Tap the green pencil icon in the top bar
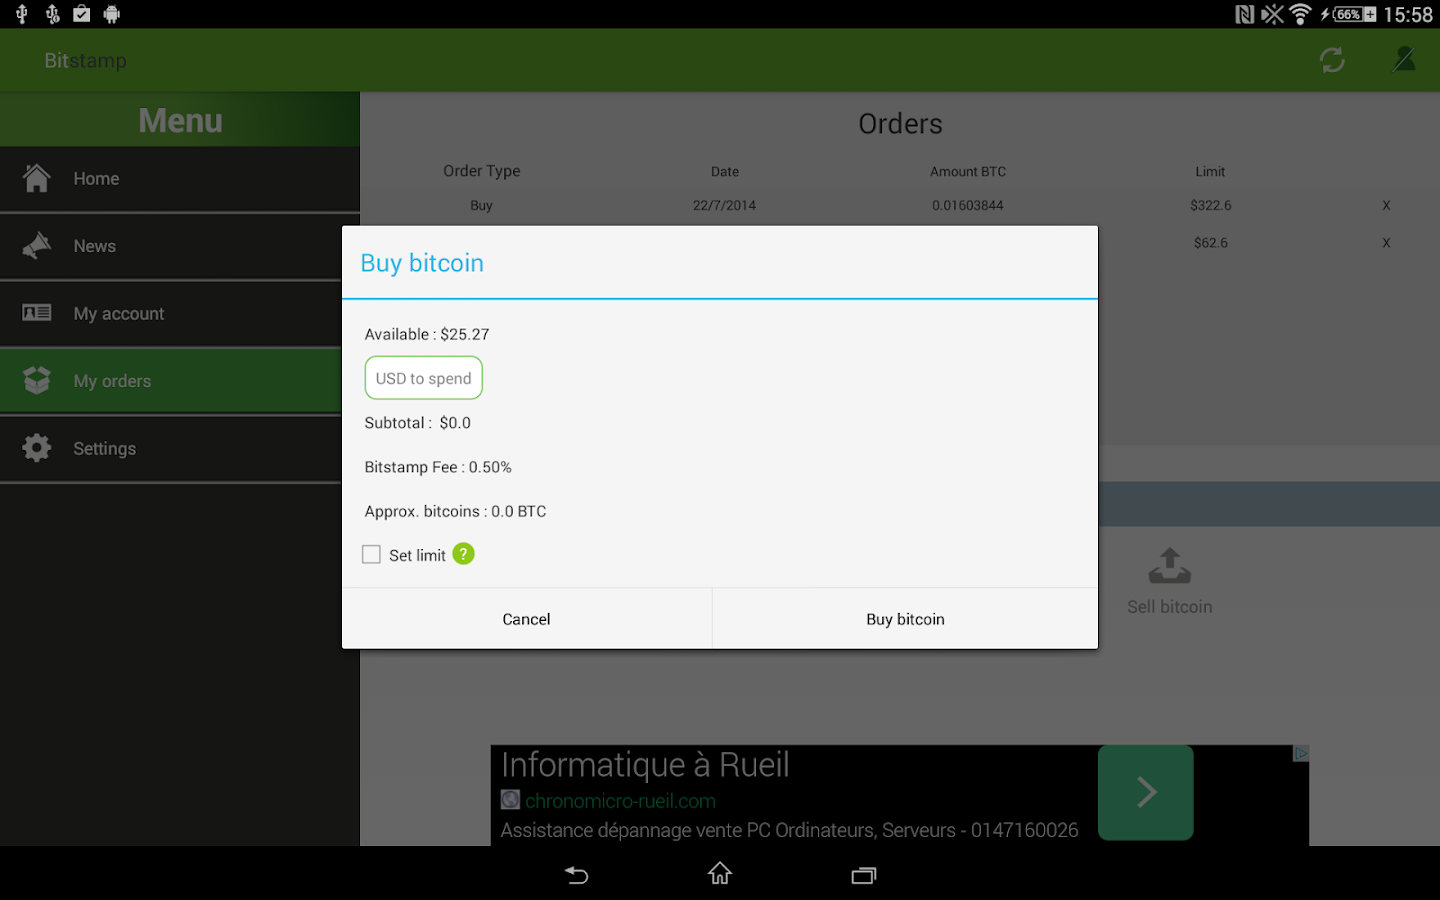The height and width of the screenshot is (900, 1440). point(1404,60)
